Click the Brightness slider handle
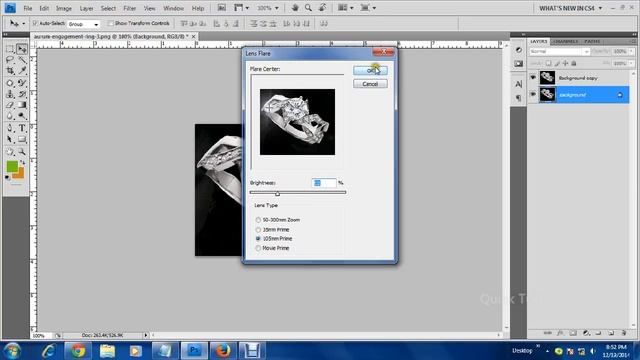 click(277, 193)
